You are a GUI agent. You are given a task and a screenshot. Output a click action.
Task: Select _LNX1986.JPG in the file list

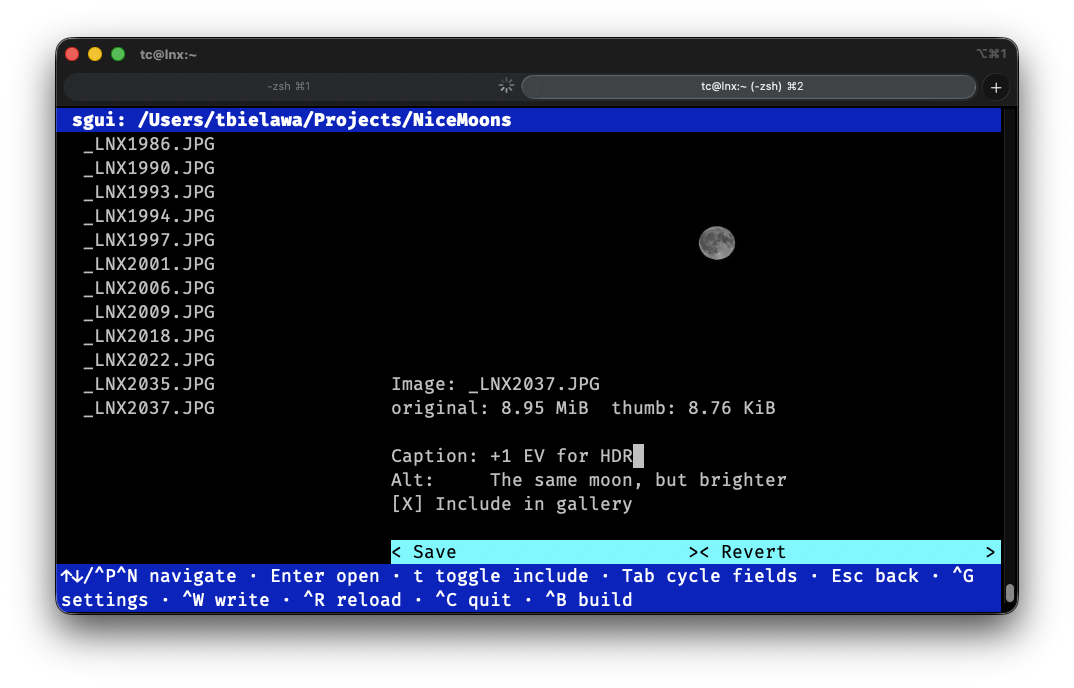149,145
